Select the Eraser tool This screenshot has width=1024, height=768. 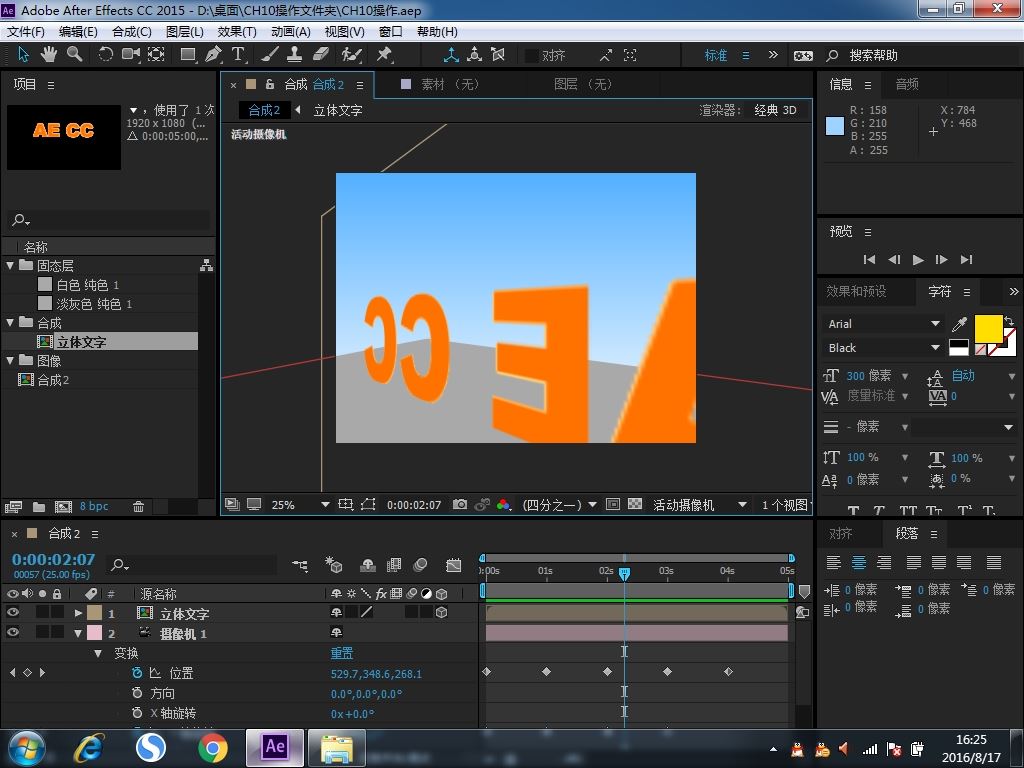click(321, 54)
